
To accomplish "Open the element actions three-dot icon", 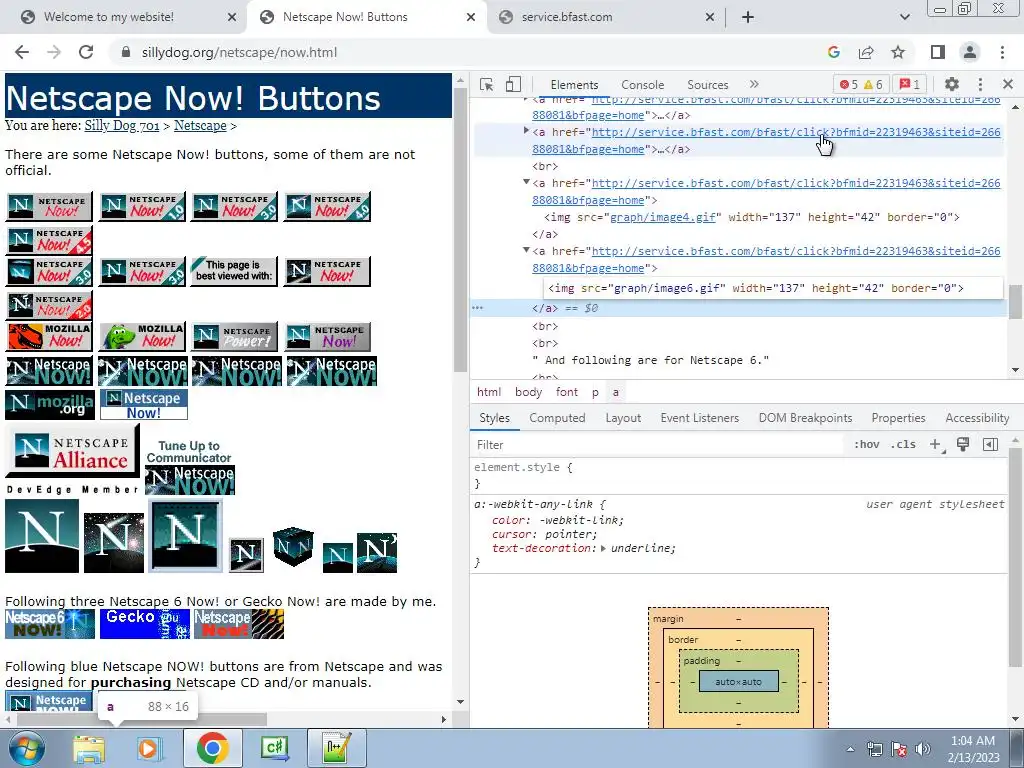I will [477, 308].
